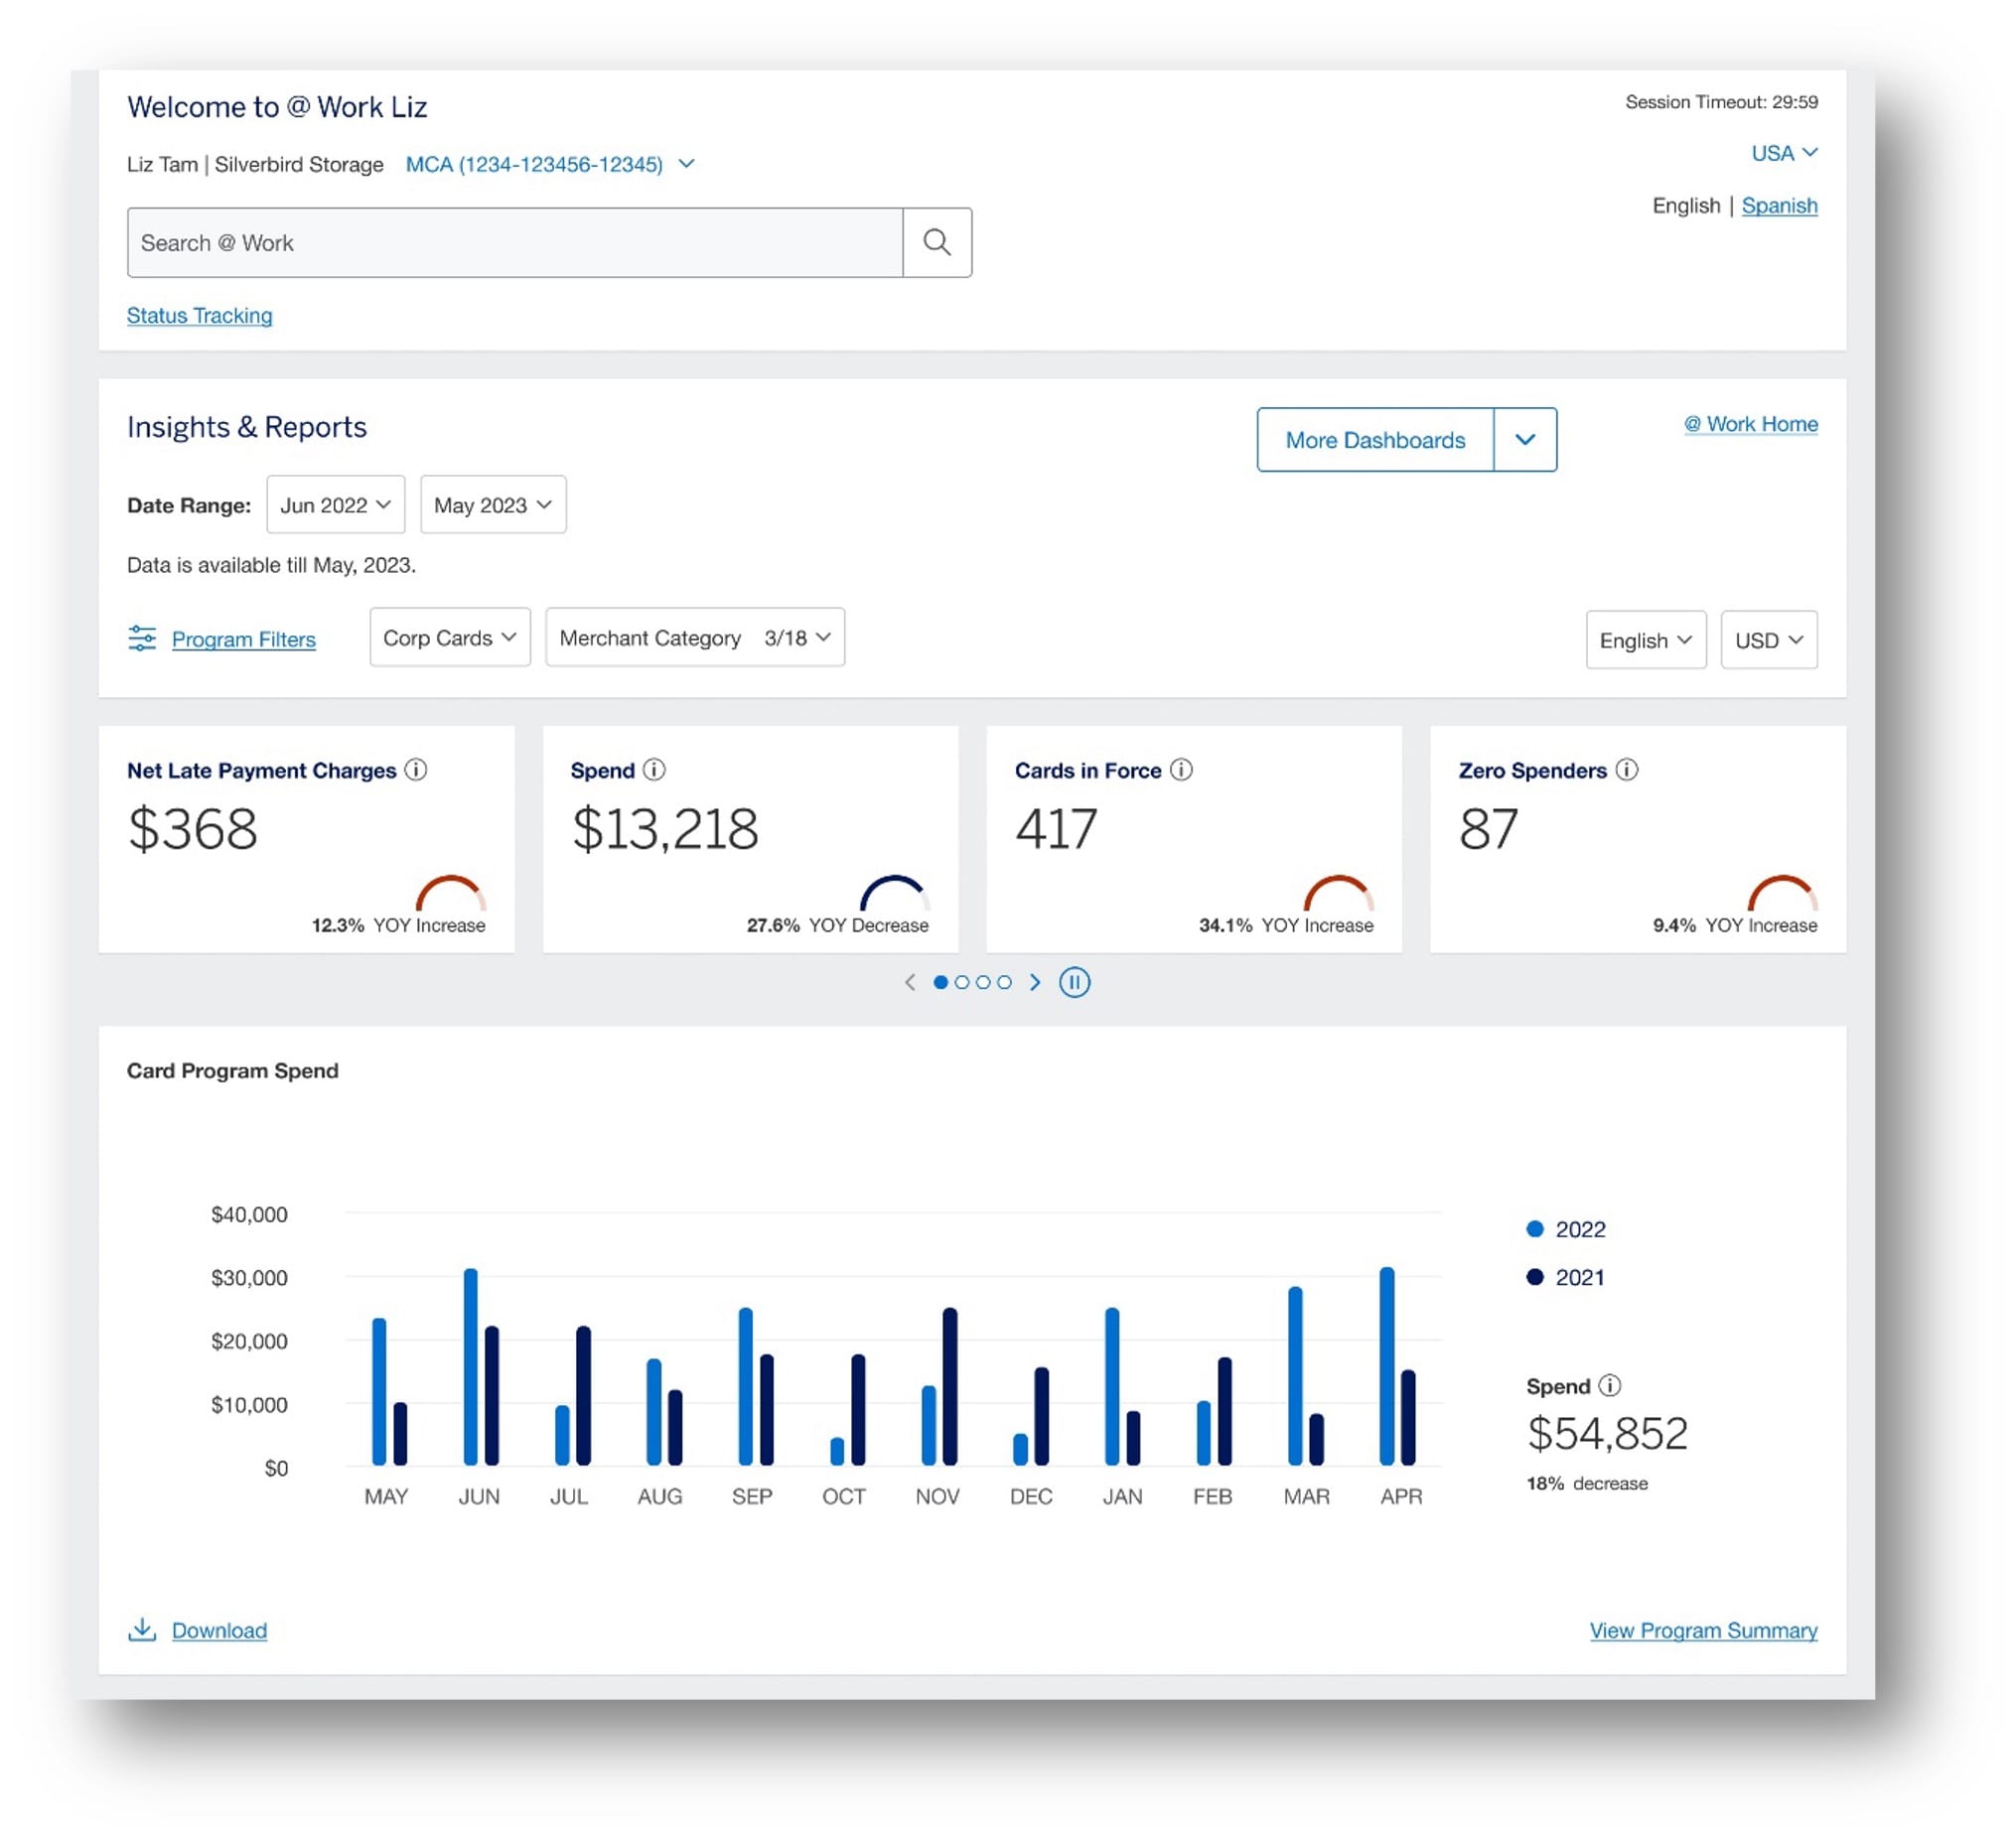
Task: Click into Search @ Work field
Action: [514, 242]
